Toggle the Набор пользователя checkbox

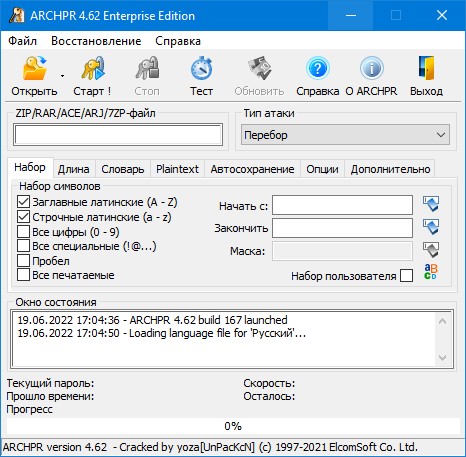point(406,276)
